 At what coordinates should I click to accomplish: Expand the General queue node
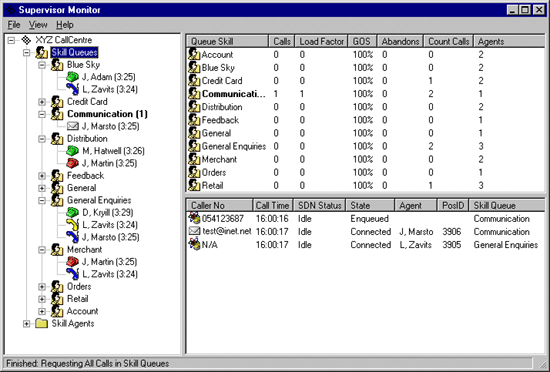point(42,188)
